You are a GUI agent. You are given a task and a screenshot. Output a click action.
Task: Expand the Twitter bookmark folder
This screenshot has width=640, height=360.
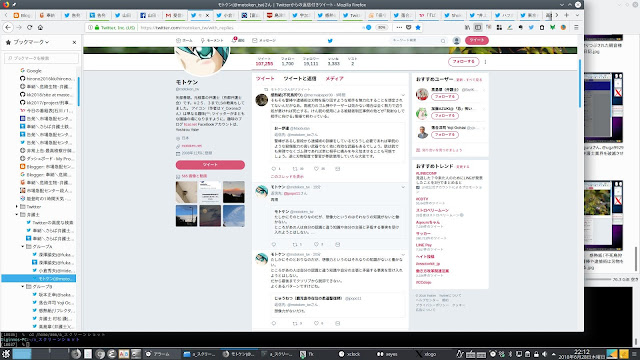coord(17,207)
